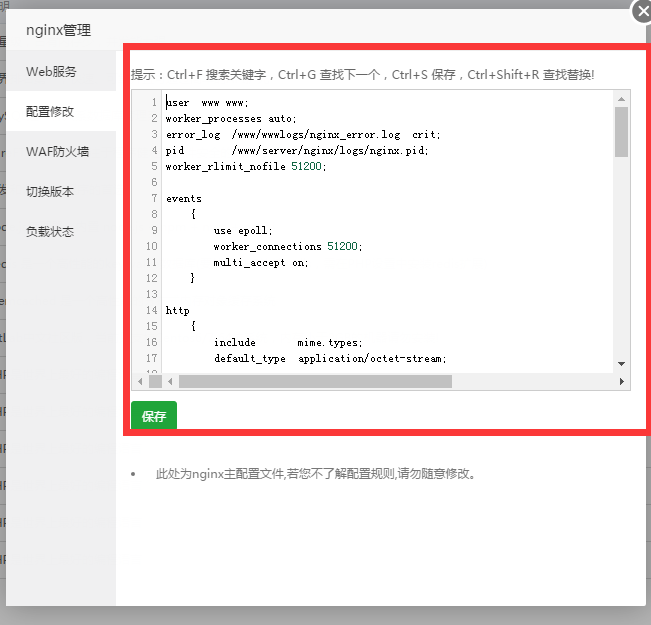Click the pid path line
The height and width of the screenshot is (625, 651).
pos(297,150)
